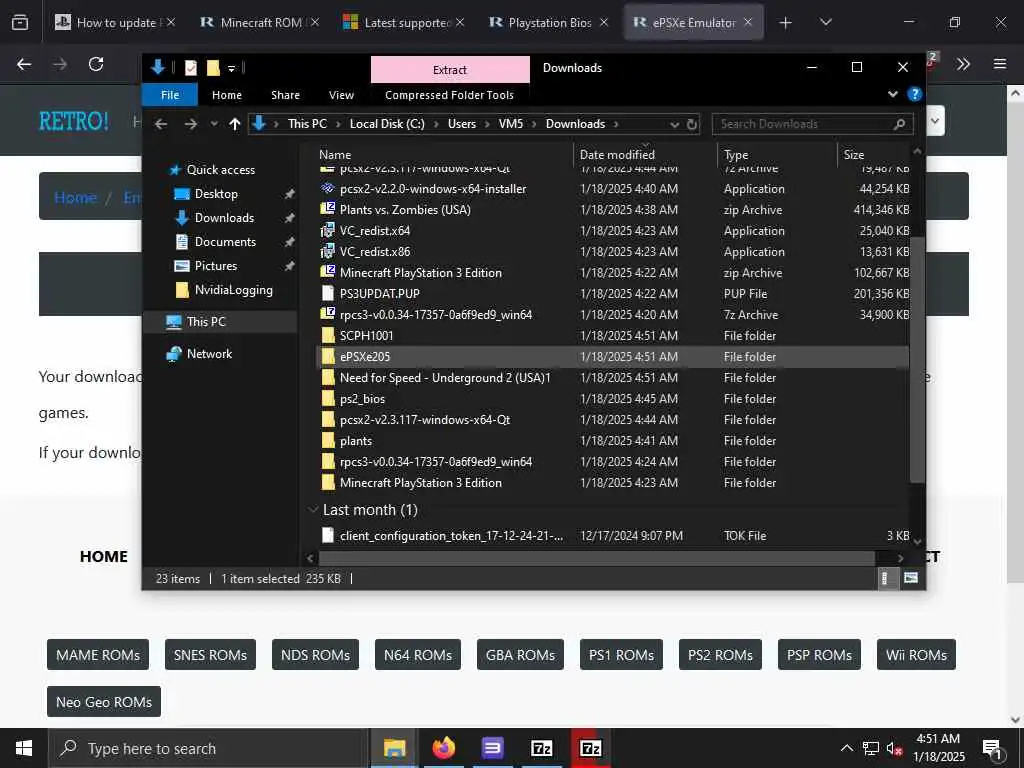Switch to details view layout
This screenshot has width=1024, height=768.
point(886,578)
